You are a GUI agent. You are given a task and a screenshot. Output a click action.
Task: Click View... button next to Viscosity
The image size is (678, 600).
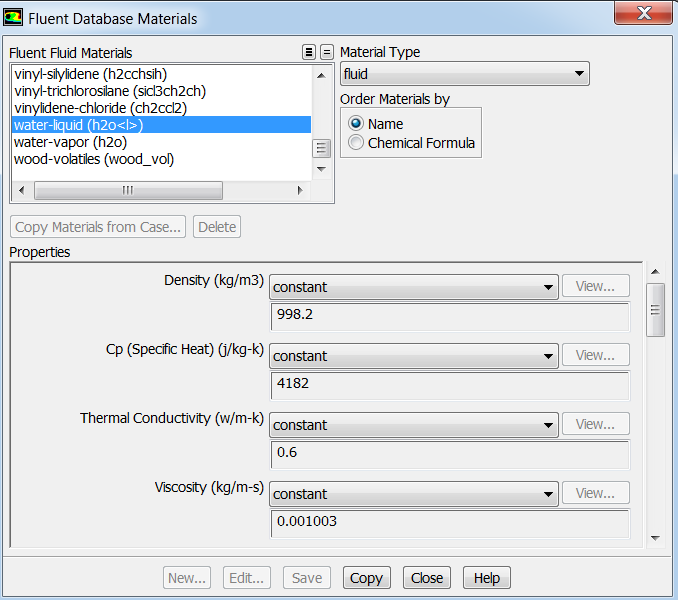[596, 493]
